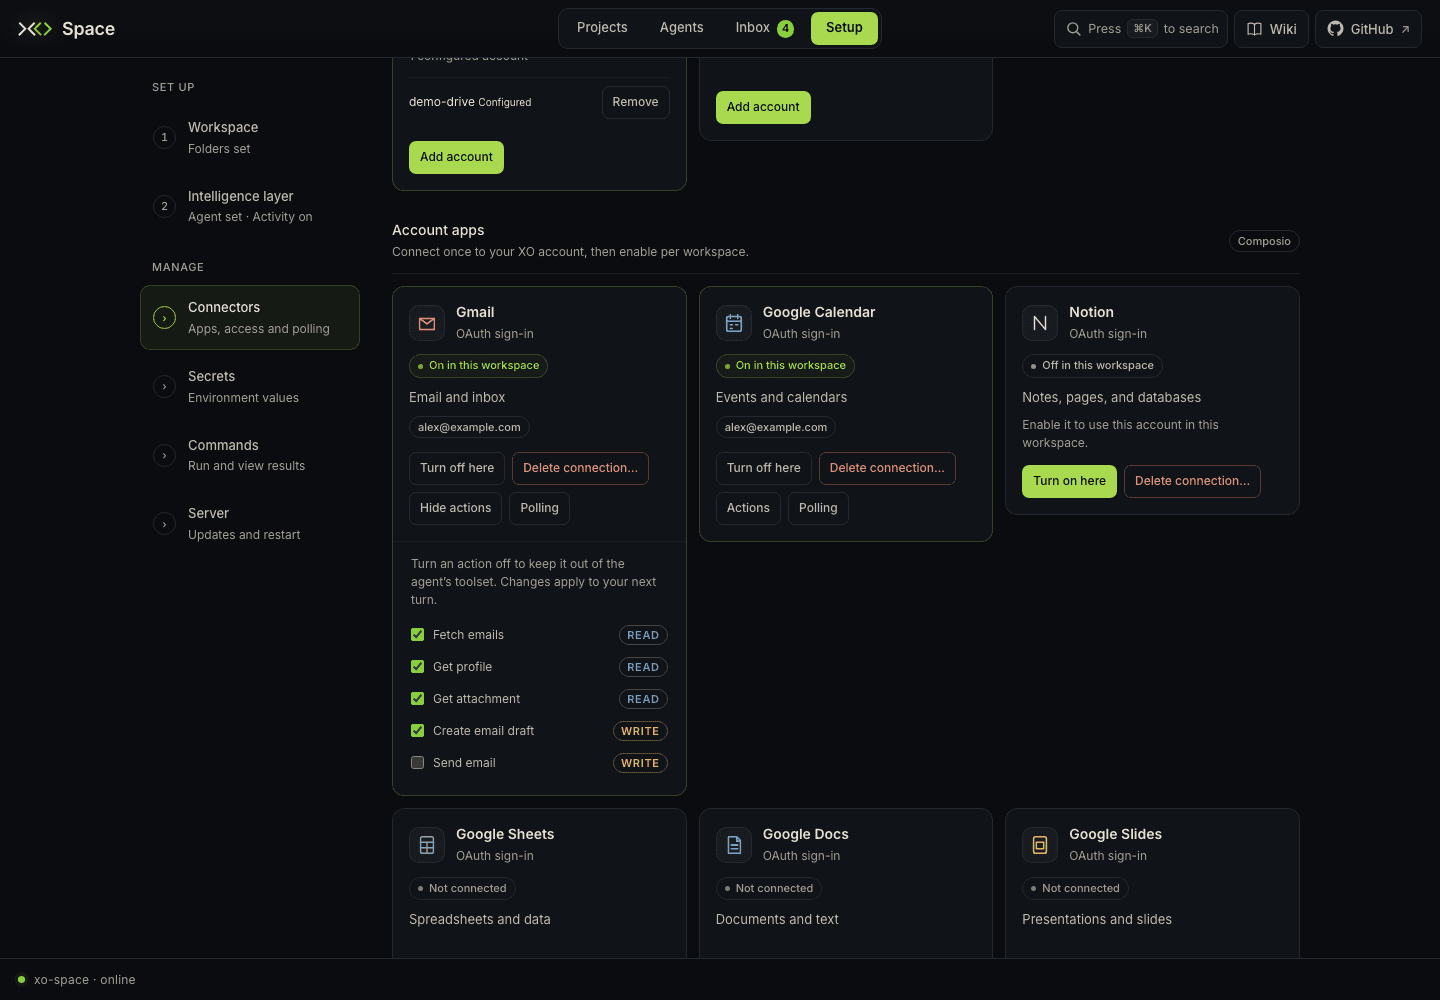1440x1000 pixels.
Task: Open Google Calendar Polling settings
Action: tap(818, 508)
